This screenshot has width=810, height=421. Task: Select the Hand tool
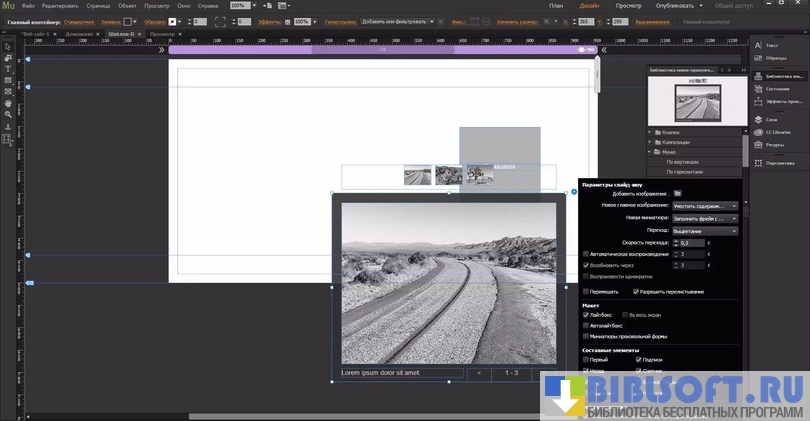8,103
